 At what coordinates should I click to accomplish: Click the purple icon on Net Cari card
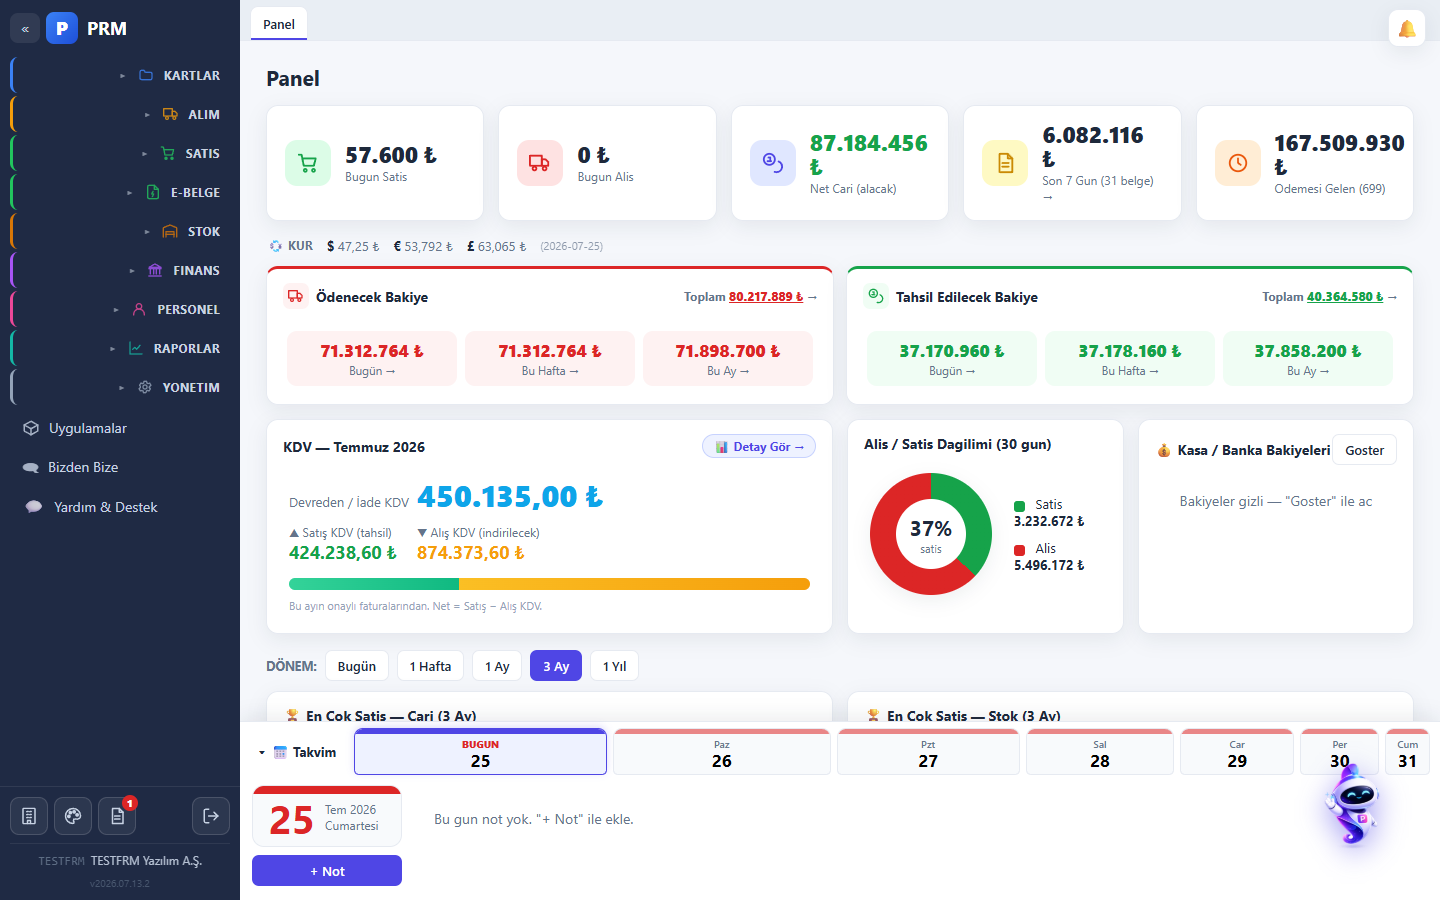[x=773, y=163]
